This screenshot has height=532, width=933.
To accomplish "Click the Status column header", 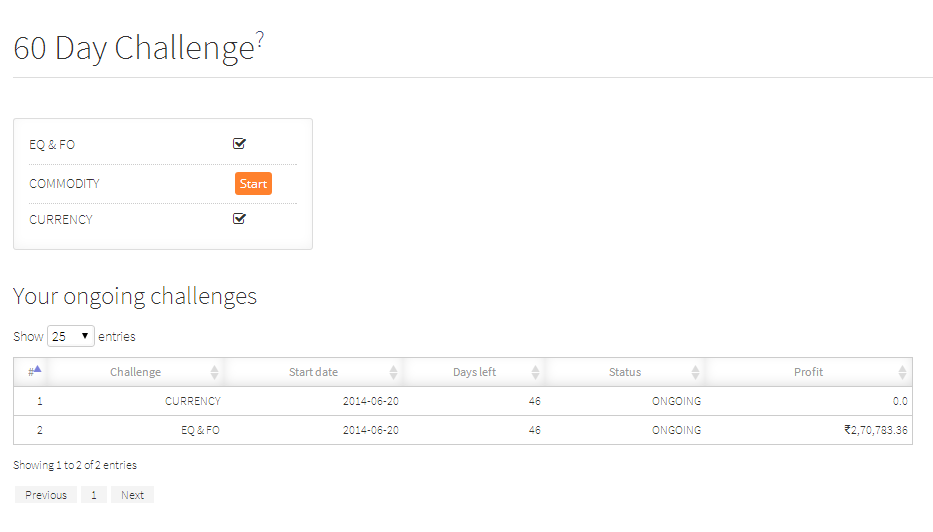I will click(625, 372).
